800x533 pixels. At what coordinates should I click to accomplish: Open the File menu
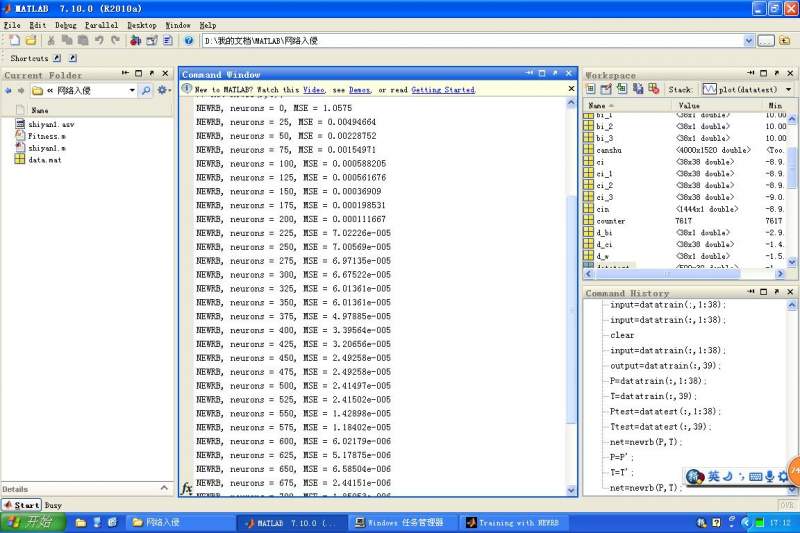[12, 25]
